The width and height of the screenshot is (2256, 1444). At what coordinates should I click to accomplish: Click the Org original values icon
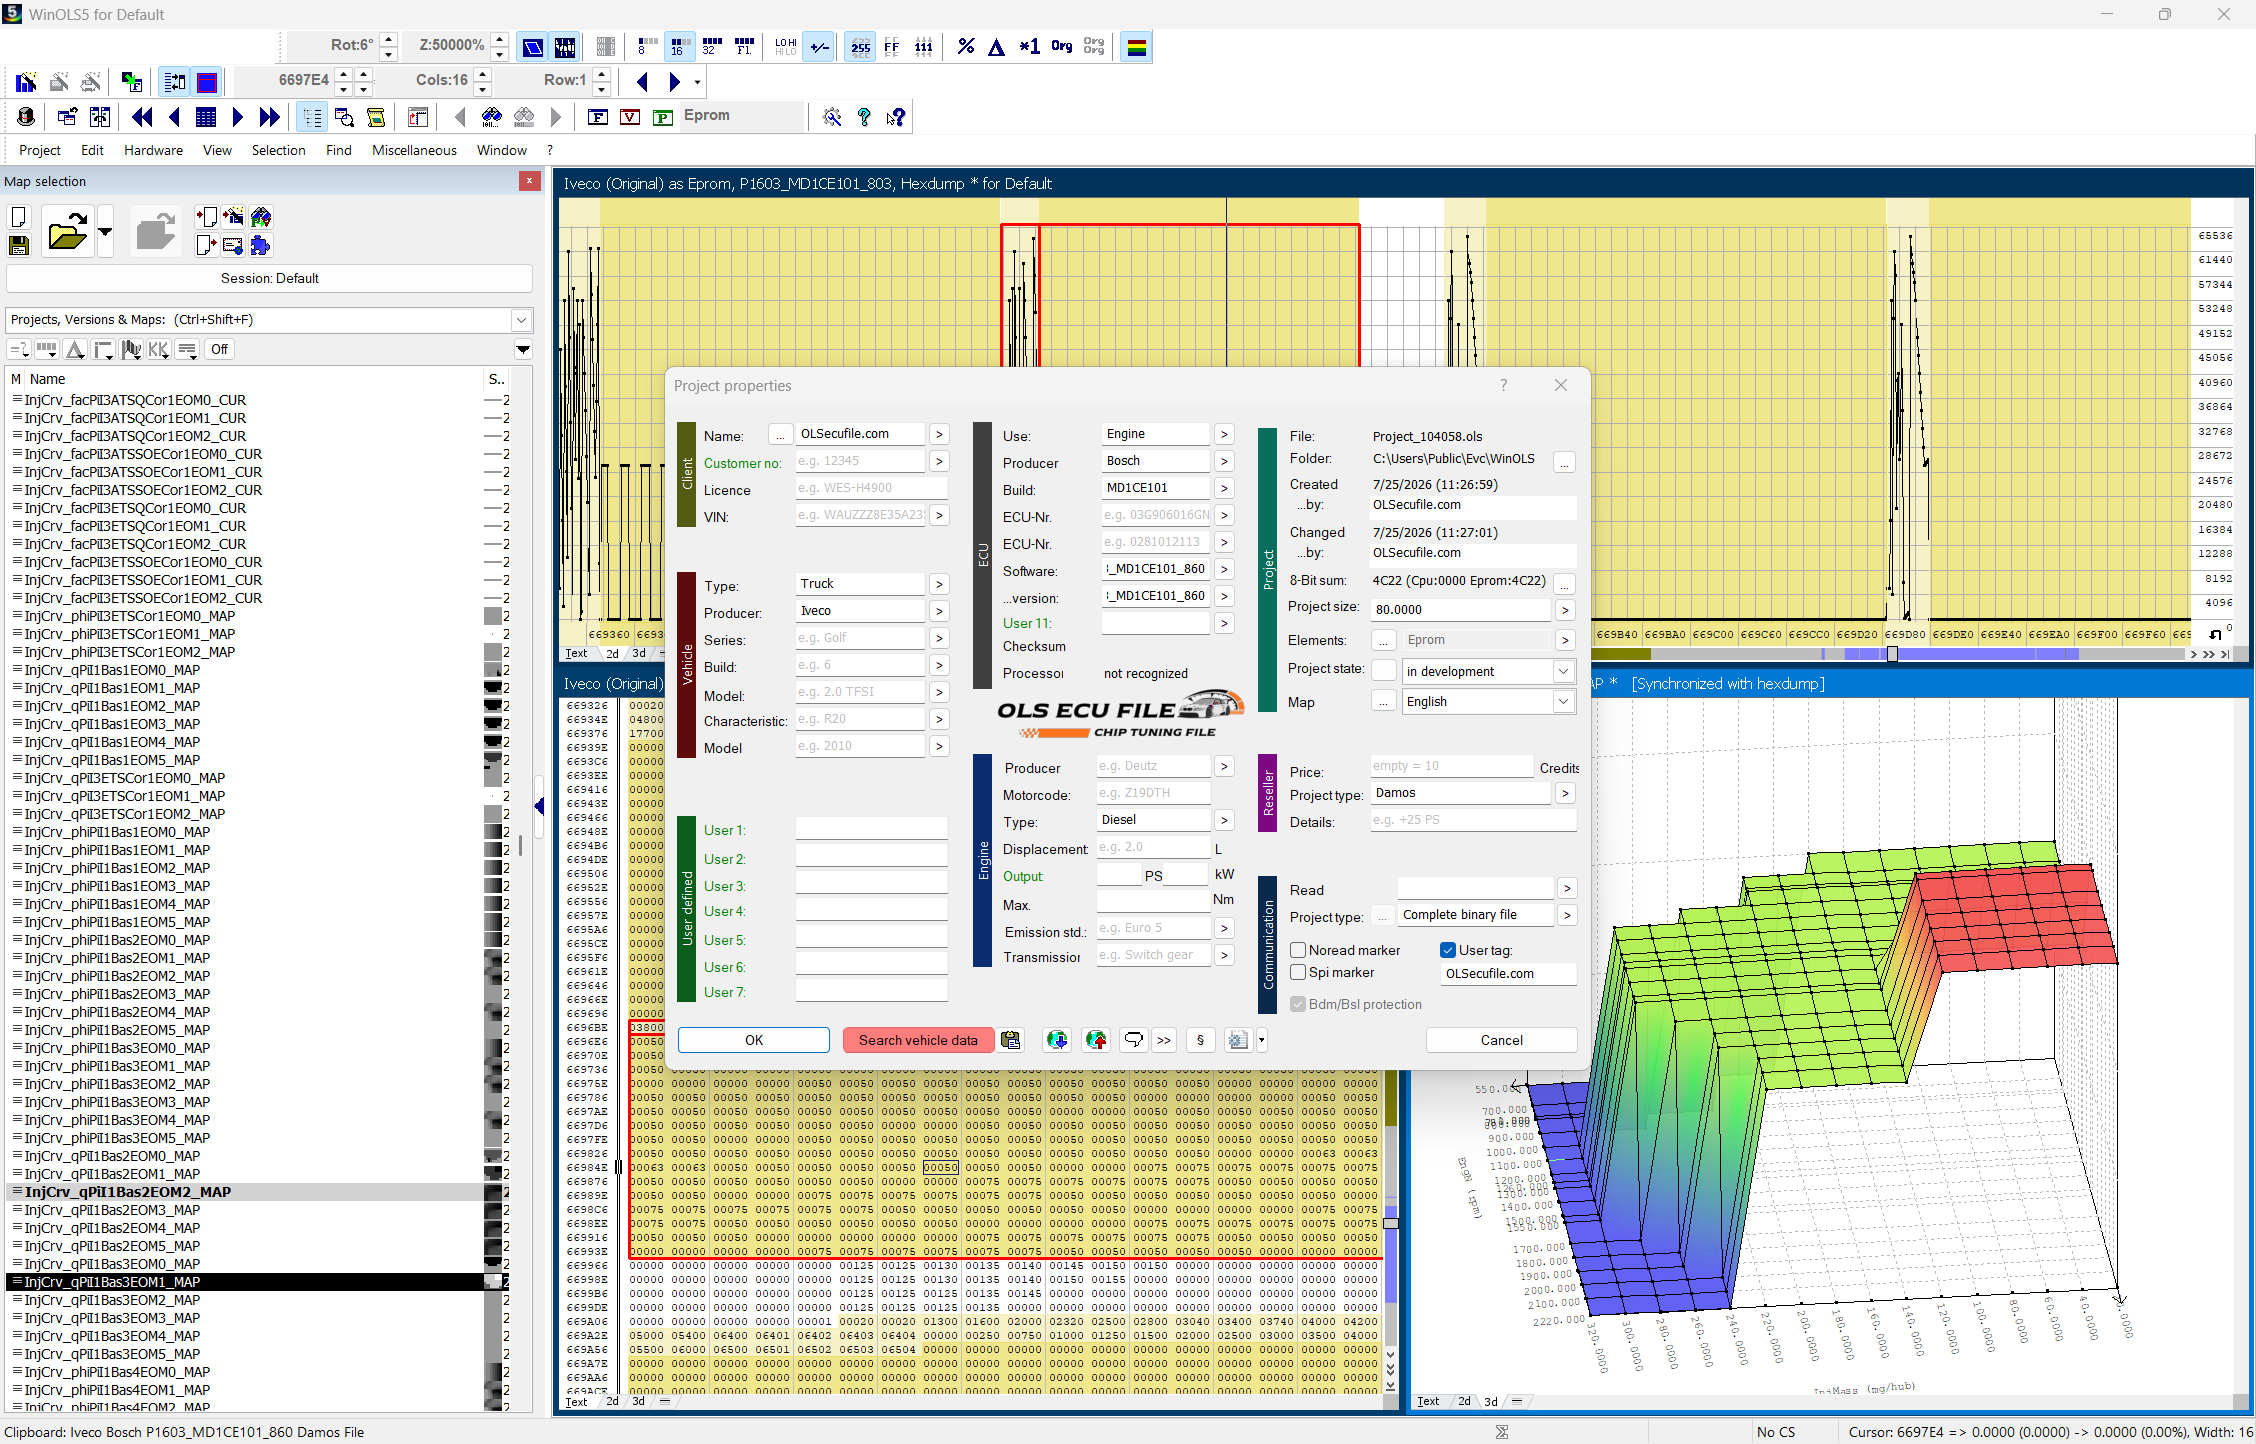coord(1062,46)
